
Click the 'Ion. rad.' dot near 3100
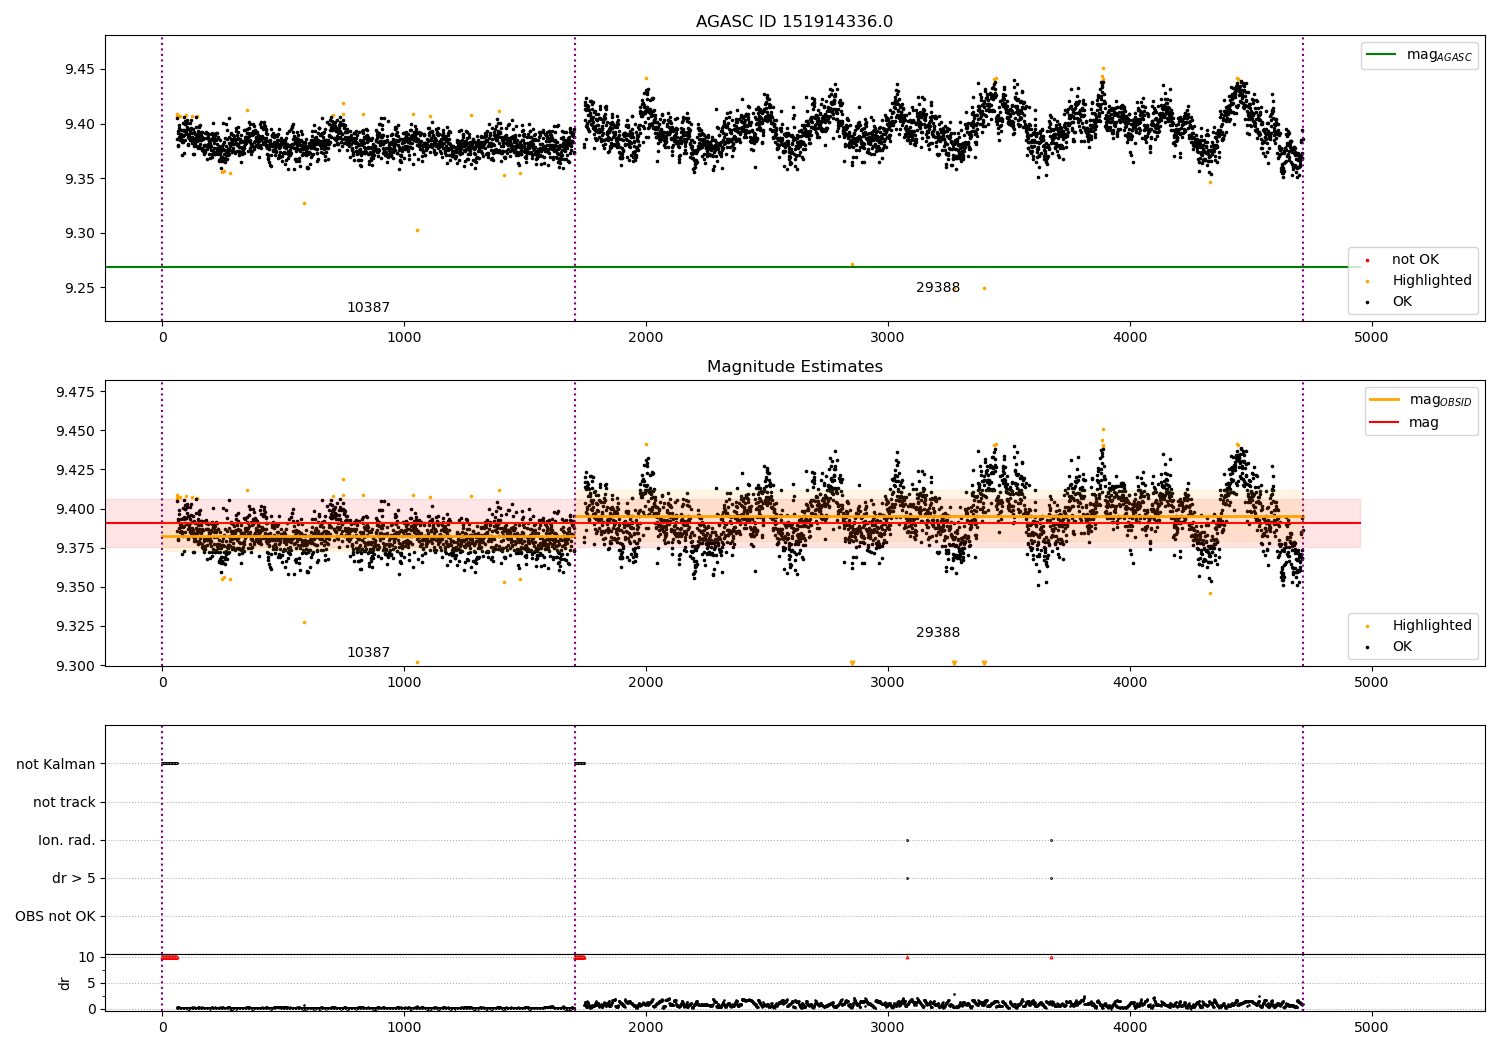tap(907, 840)
